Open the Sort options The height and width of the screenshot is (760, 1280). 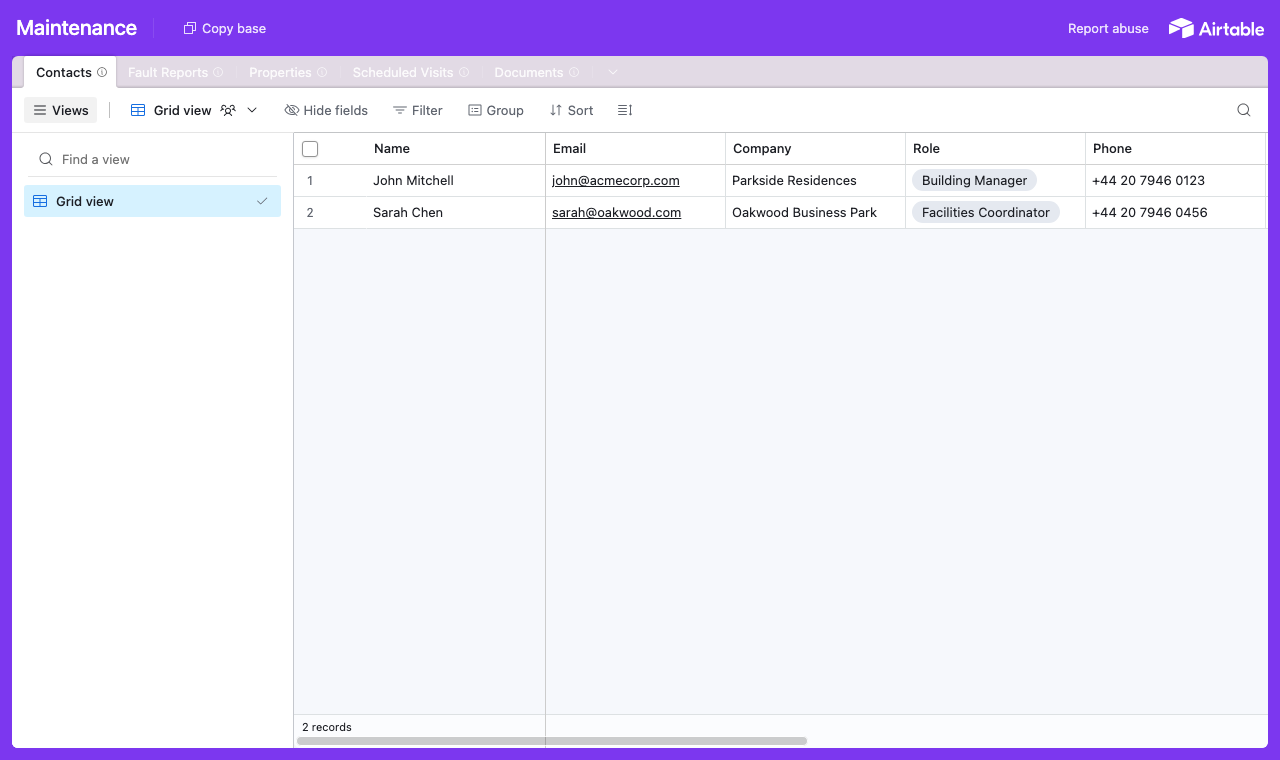click(x=572, y=110)
